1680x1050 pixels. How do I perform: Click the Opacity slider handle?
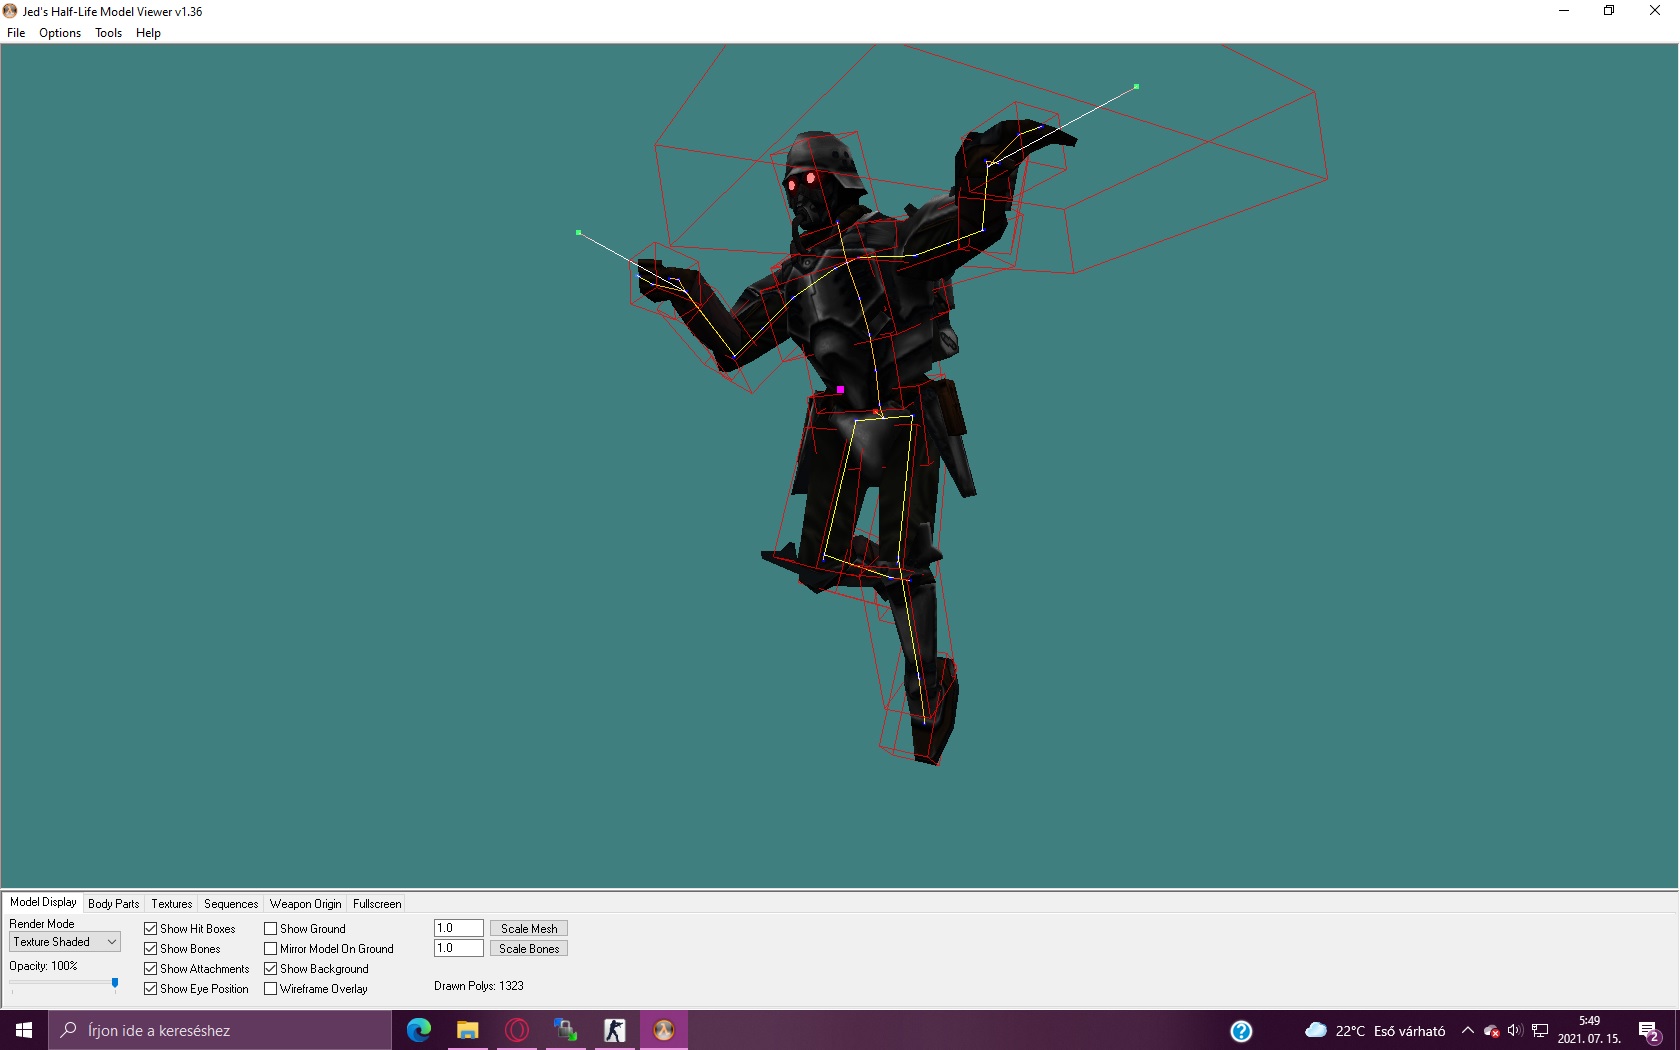[x=115, y=984]
